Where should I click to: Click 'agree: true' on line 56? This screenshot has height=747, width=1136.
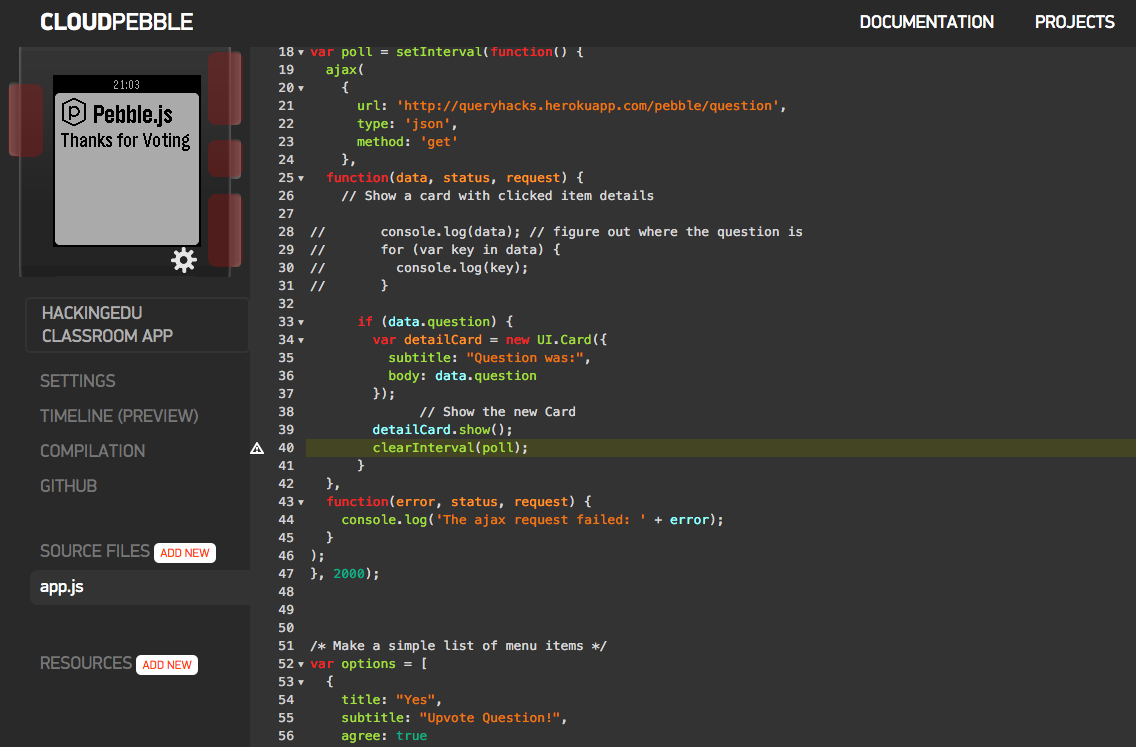(x=384, y=736)
